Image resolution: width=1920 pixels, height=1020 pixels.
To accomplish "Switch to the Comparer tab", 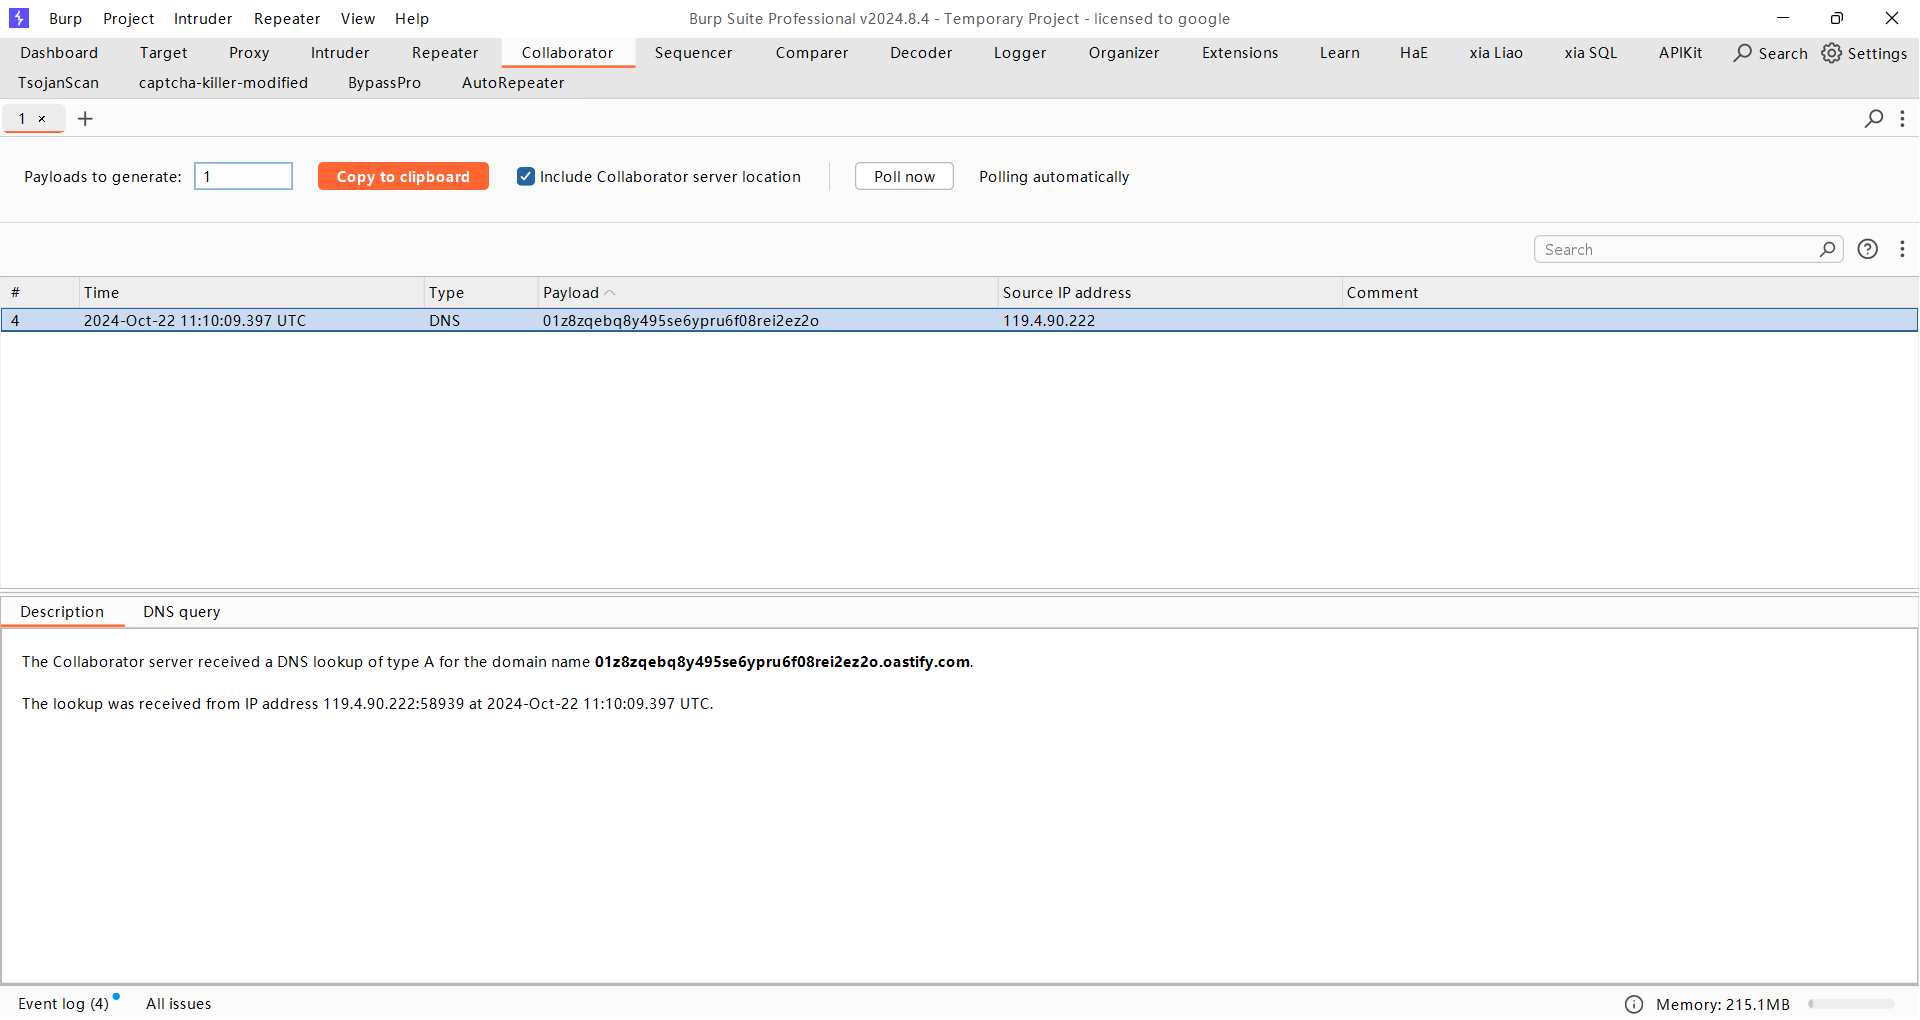I will (812, 53).
